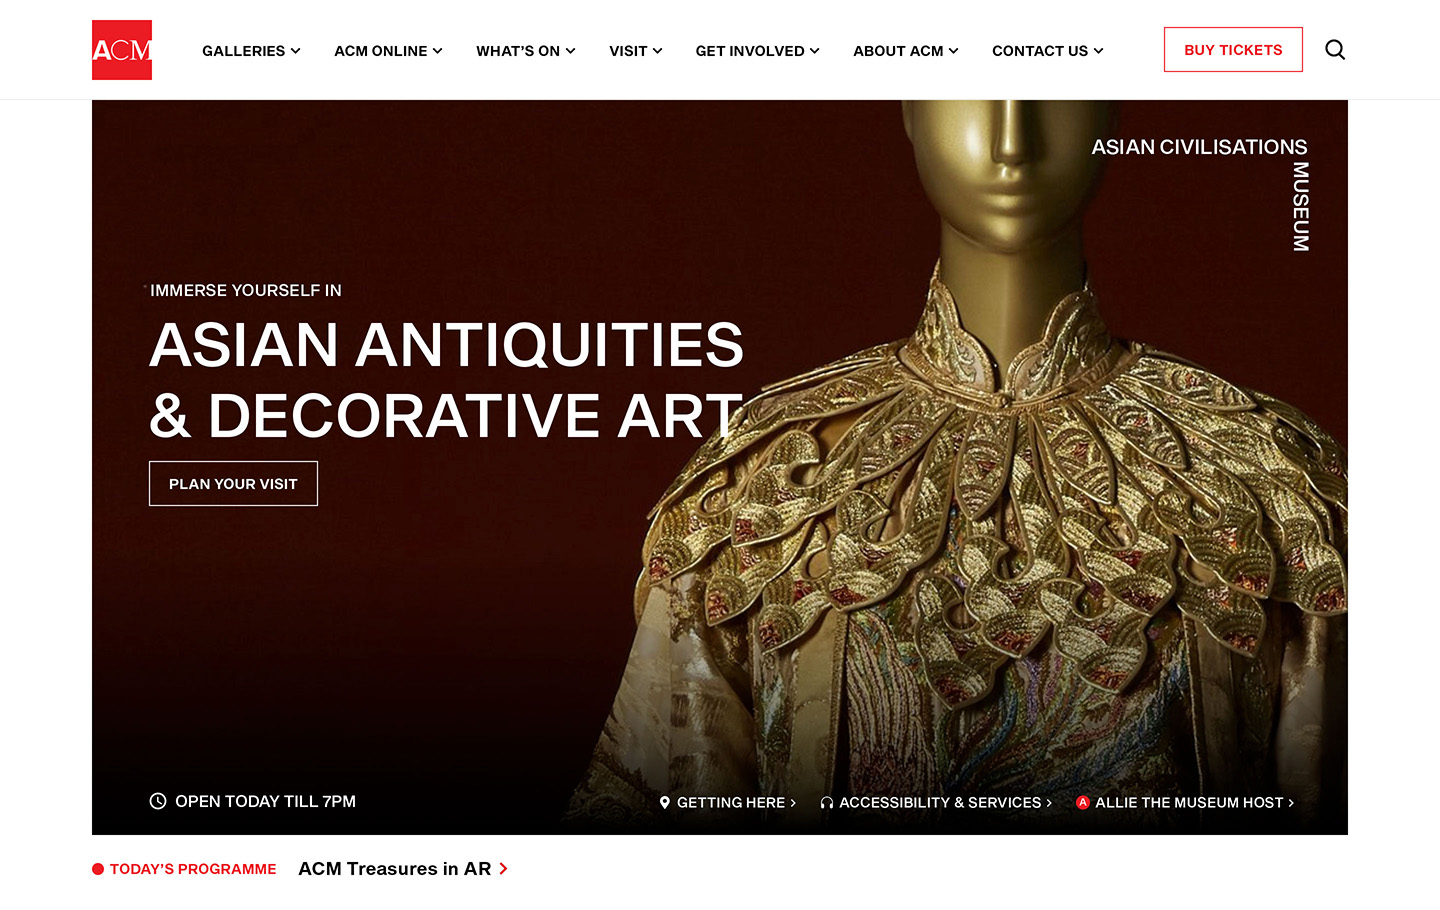Viewport: 1440px width, 910px height.
Task: Click the Buy Tickets button
Action: click(x=1233, y=50)
